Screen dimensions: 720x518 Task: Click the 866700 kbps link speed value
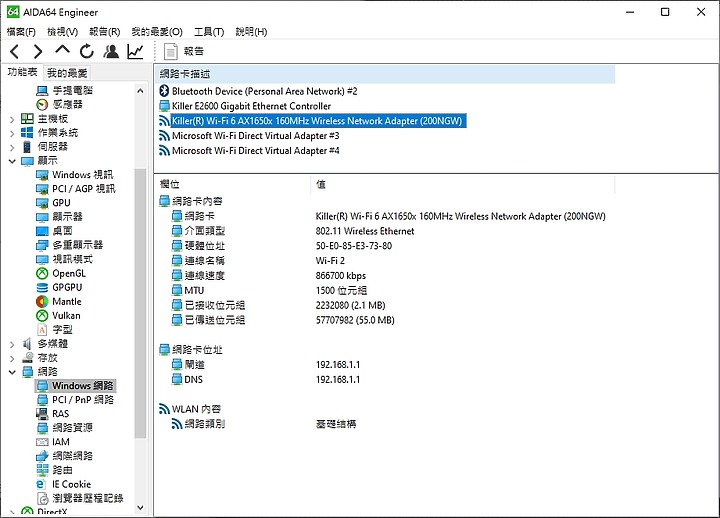click(341, 276)
